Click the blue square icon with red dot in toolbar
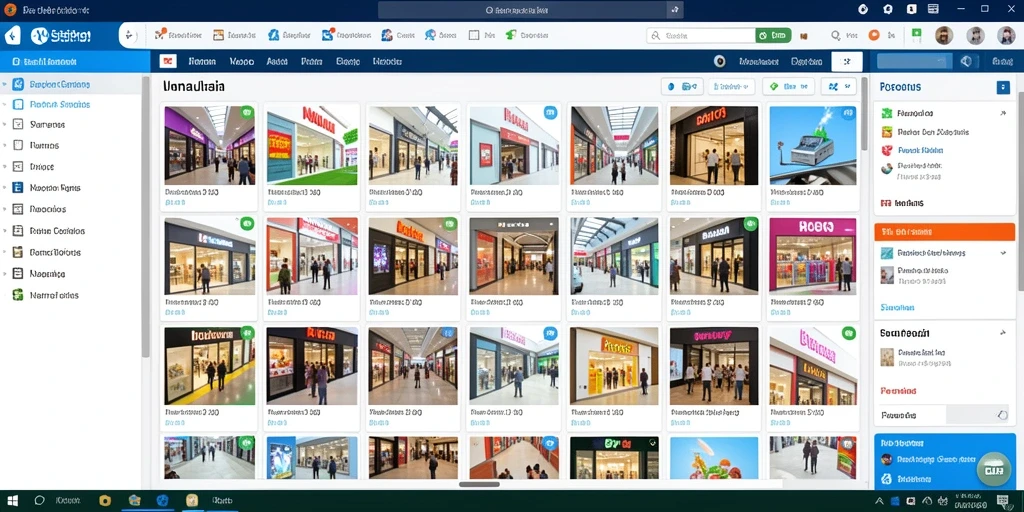Screen dimensions: 1024x512 pos(328,35)
